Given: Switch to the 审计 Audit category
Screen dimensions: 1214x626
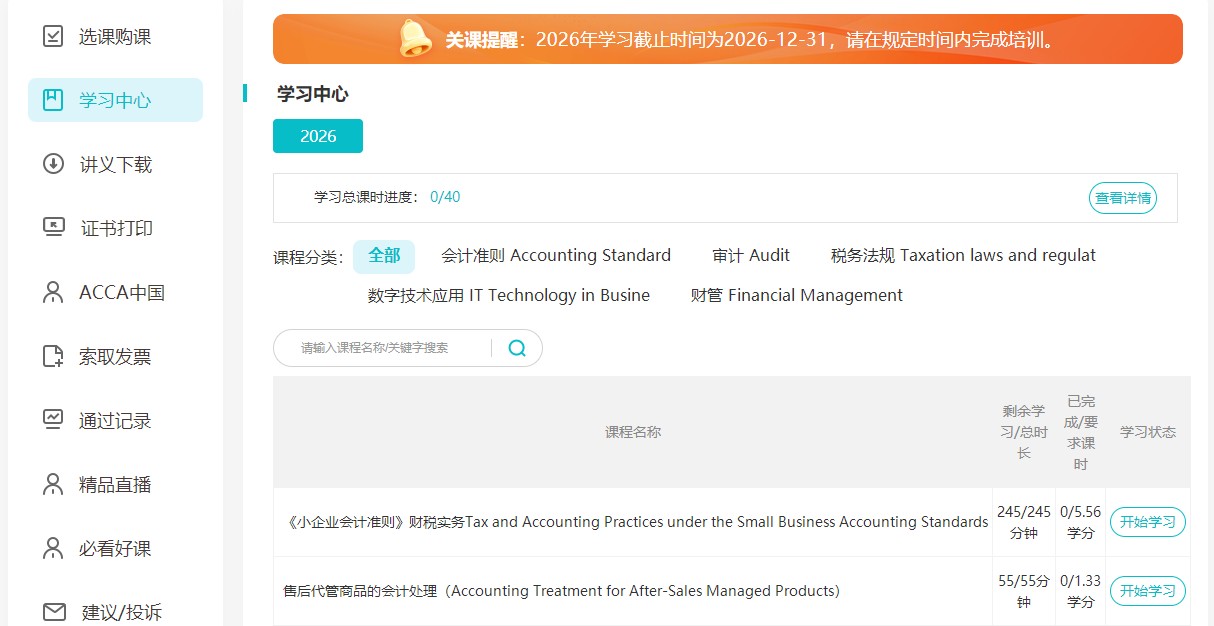Looking at the screenshot, I should tap(750, 255).
